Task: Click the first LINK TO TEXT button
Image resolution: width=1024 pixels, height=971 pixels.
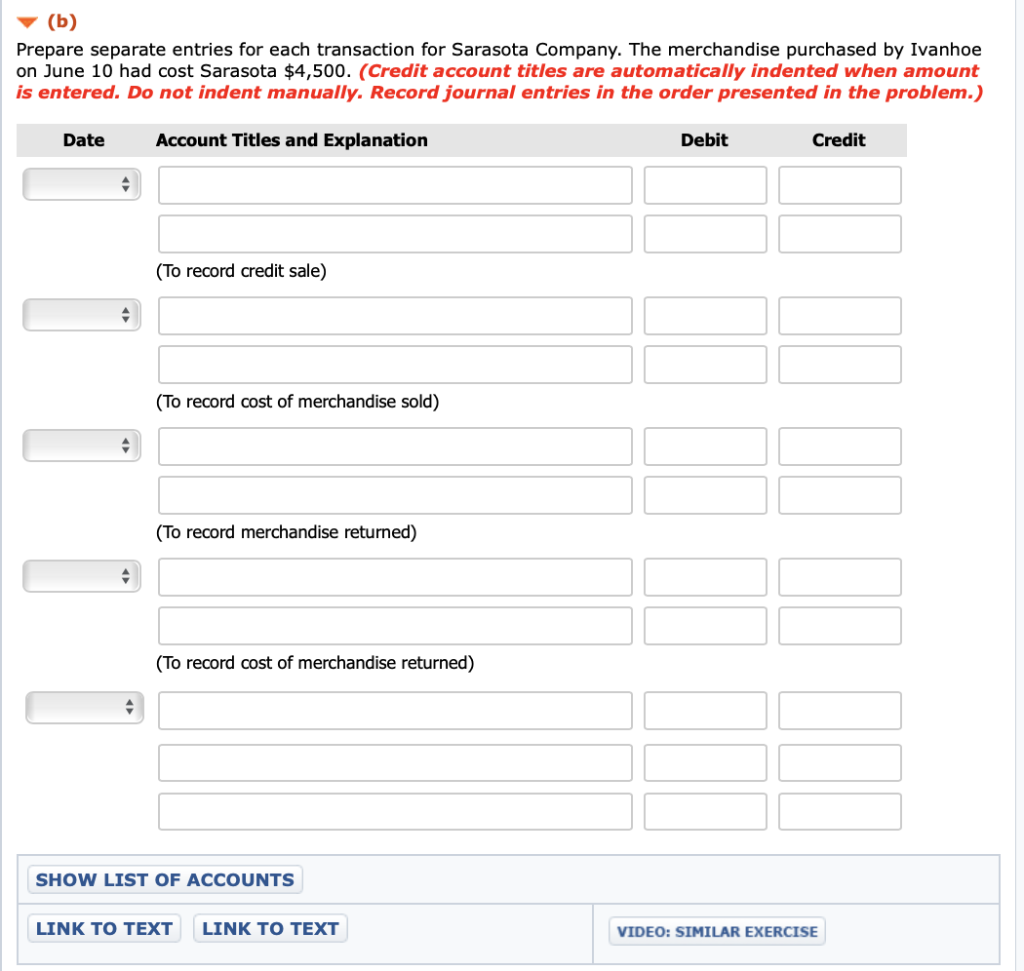Action: tap(103, 928)
